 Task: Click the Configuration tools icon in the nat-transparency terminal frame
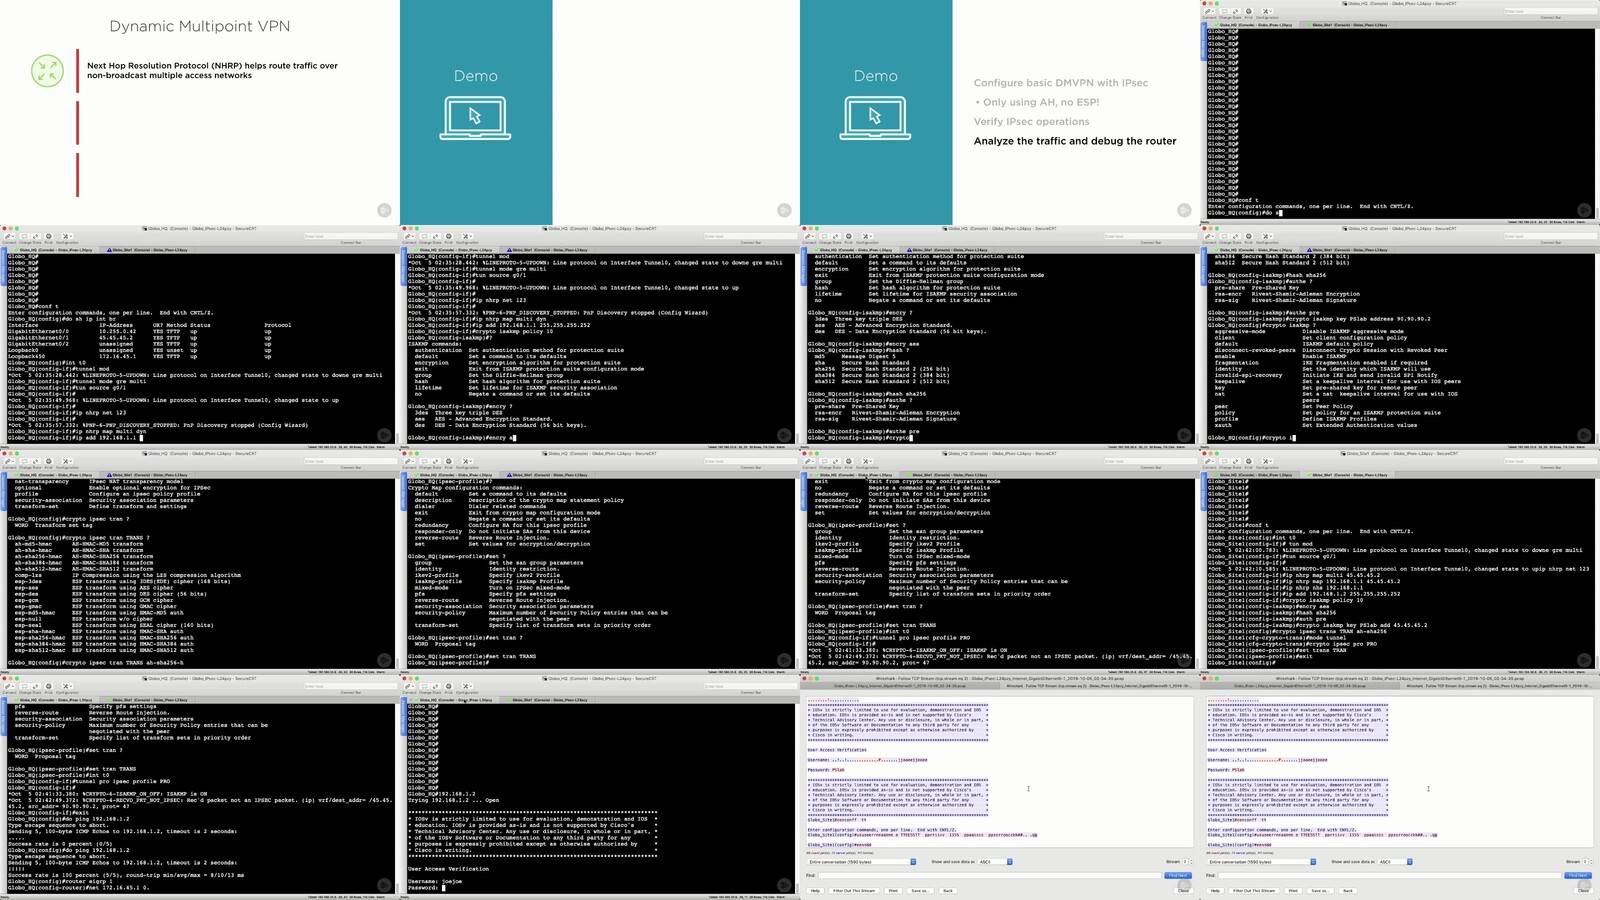point(66,462)
